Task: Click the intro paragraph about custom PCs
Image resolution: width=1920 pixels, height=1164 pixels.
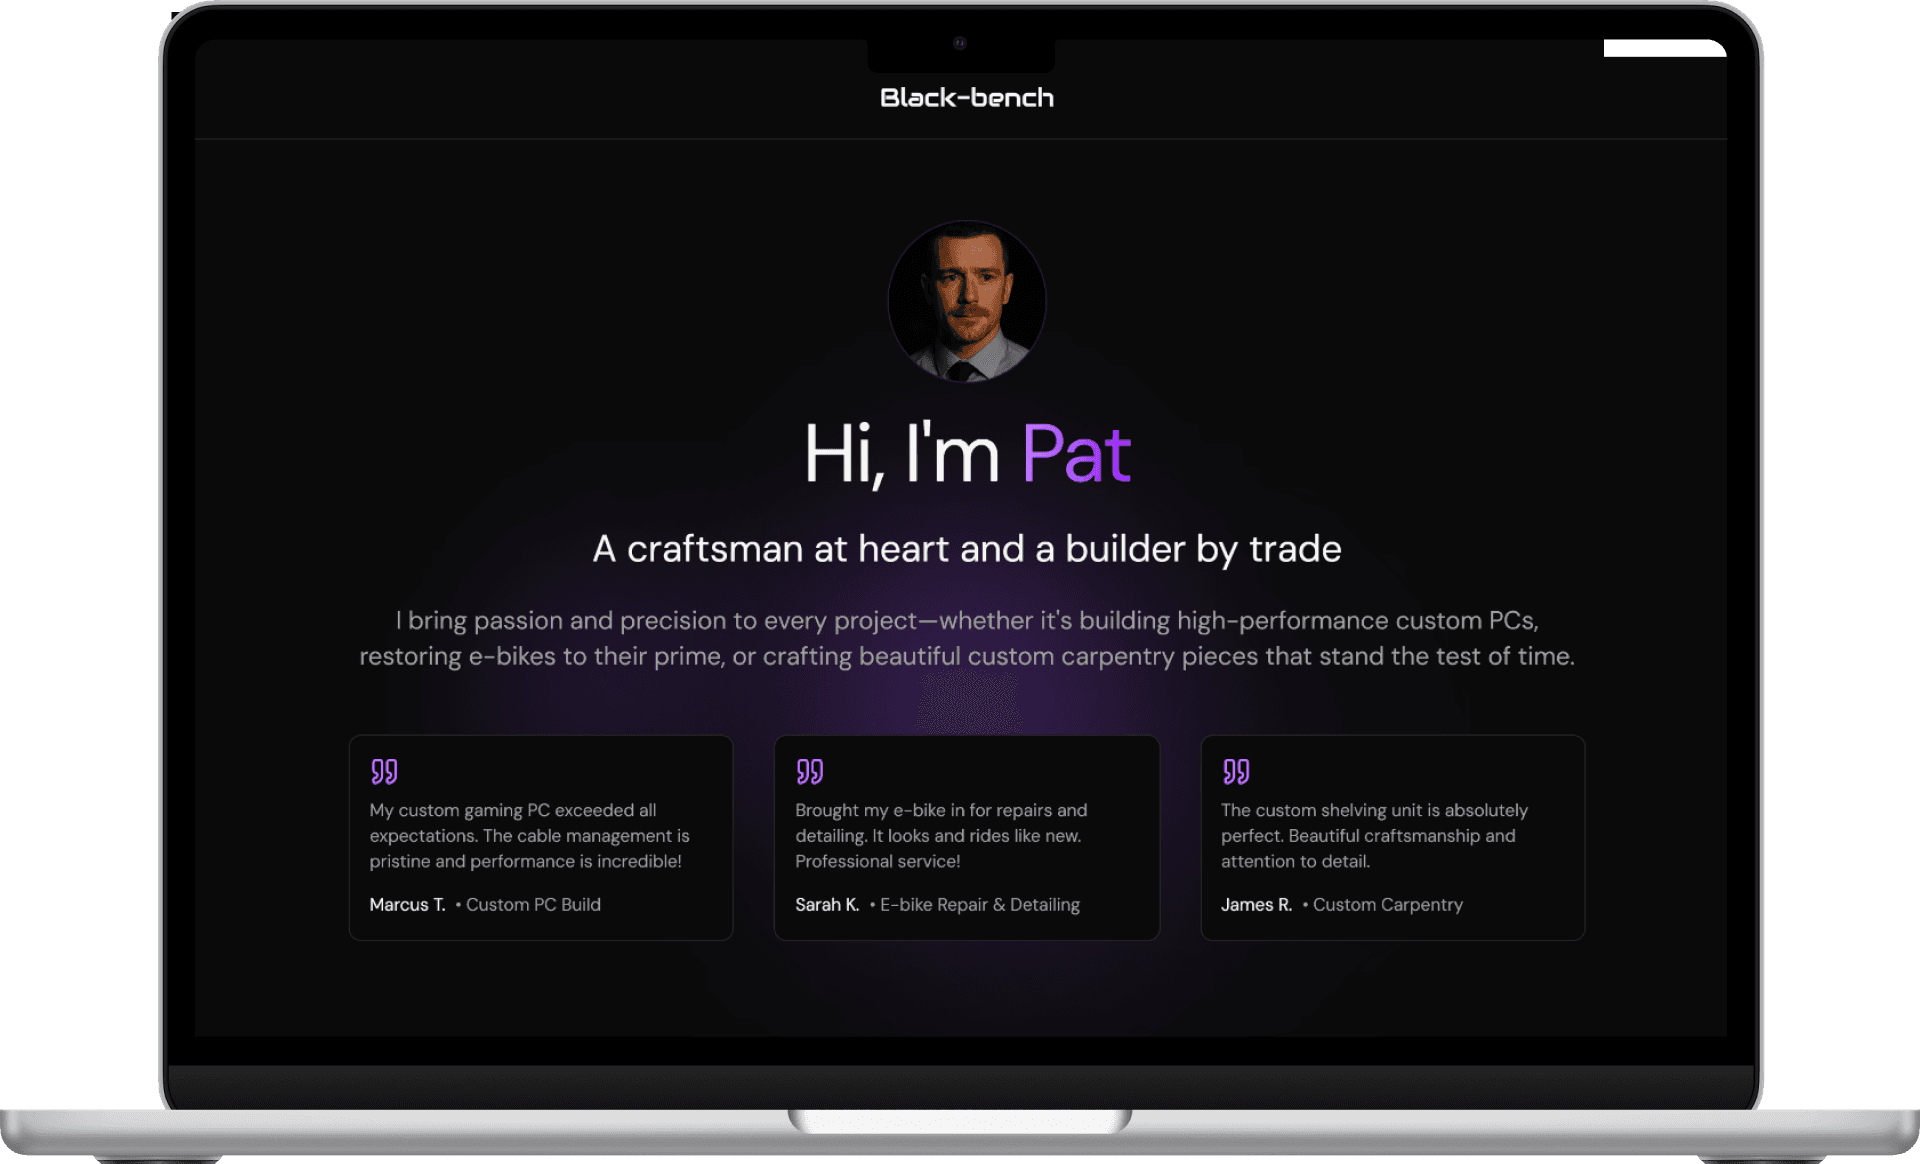Action: tap(966, 638)
